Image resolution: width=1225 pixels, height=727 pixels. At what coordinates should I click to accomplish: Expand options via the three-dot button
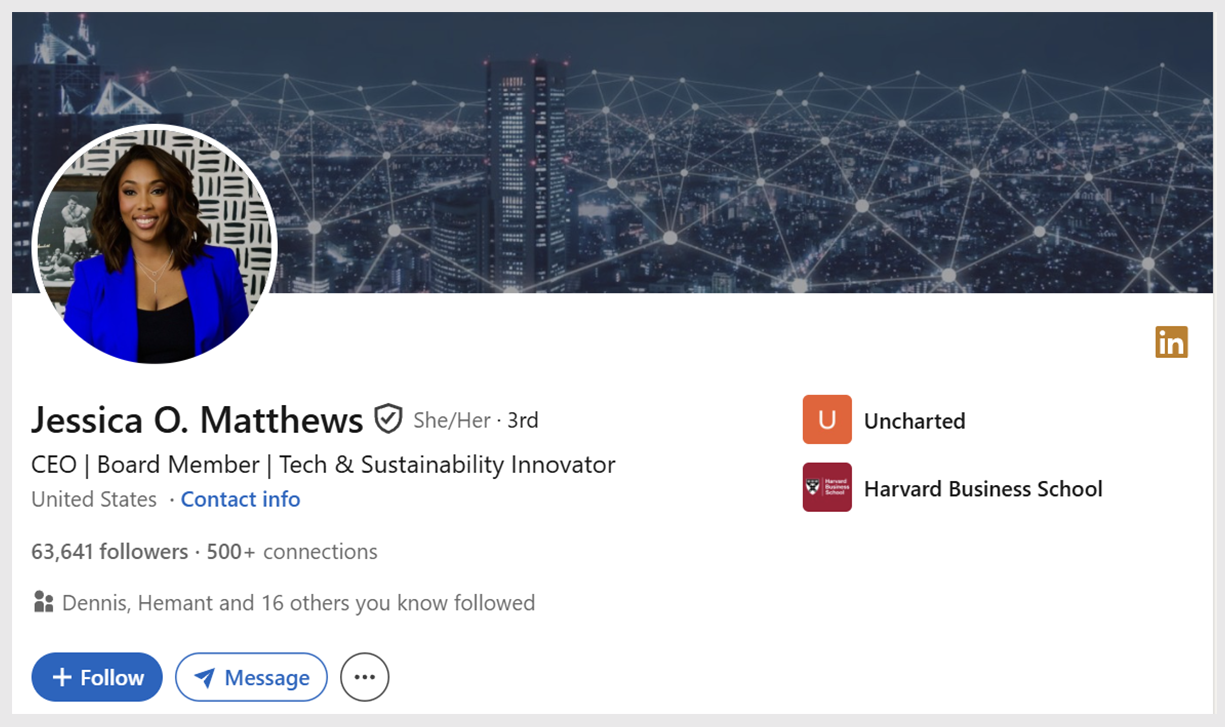(x=364, y=677)
